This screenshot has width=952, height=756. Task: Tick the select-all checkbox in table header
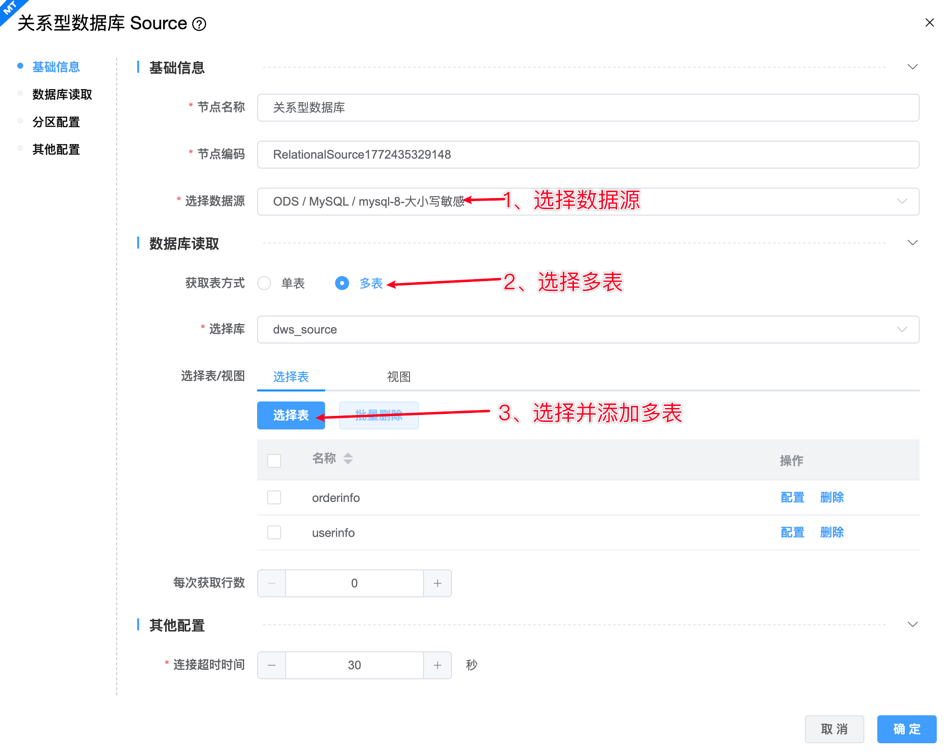coord(274,460)
